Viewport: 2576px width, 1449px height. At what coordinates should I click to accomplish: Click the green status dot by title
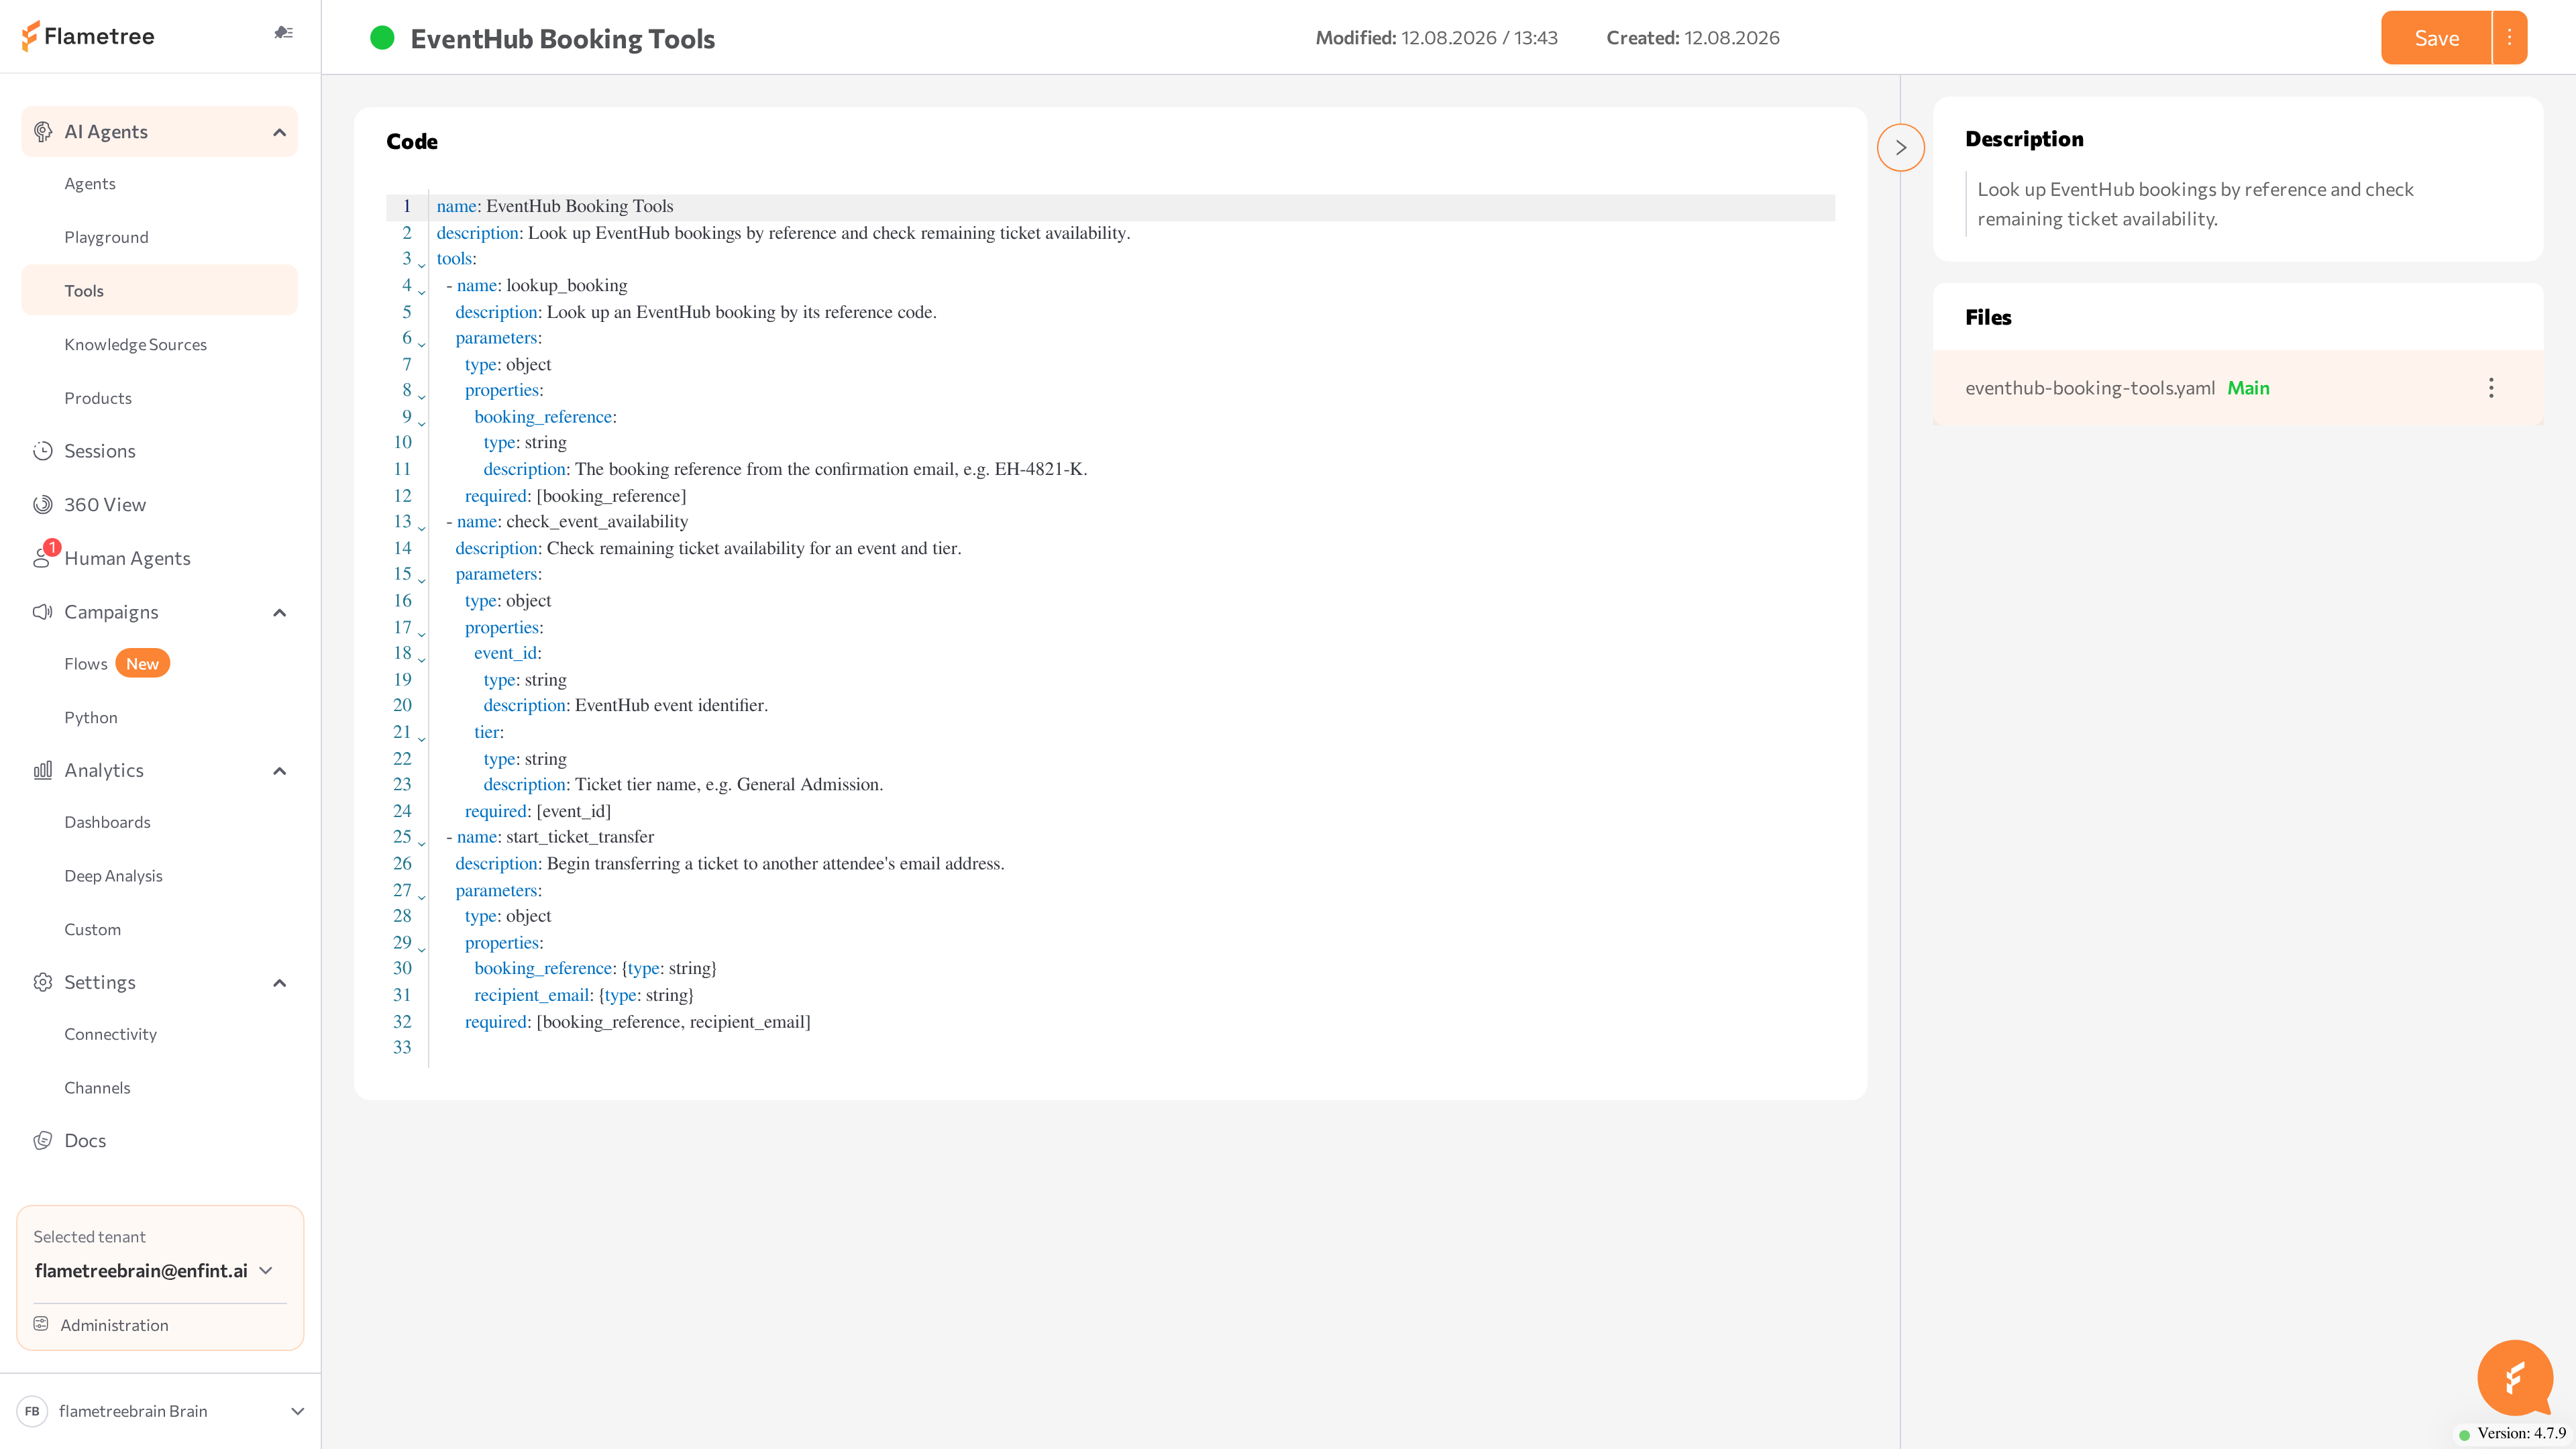(x=382, y=38)
